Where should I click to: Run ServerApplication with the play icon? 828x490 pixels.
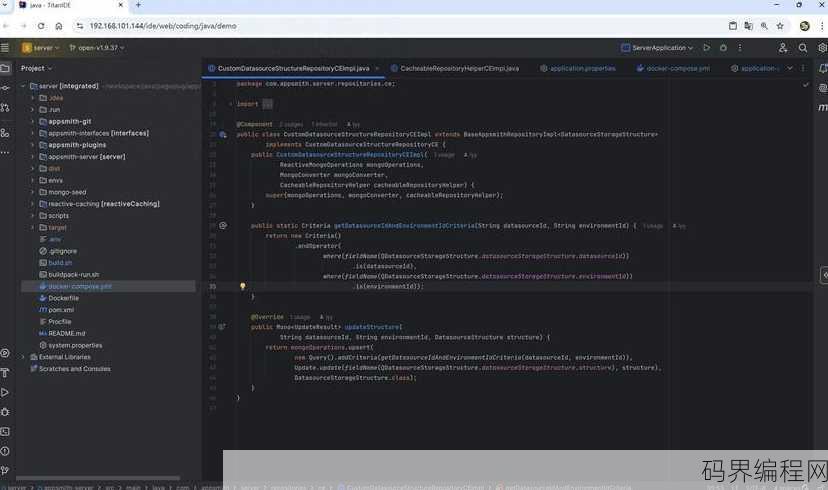click(707, 48)
